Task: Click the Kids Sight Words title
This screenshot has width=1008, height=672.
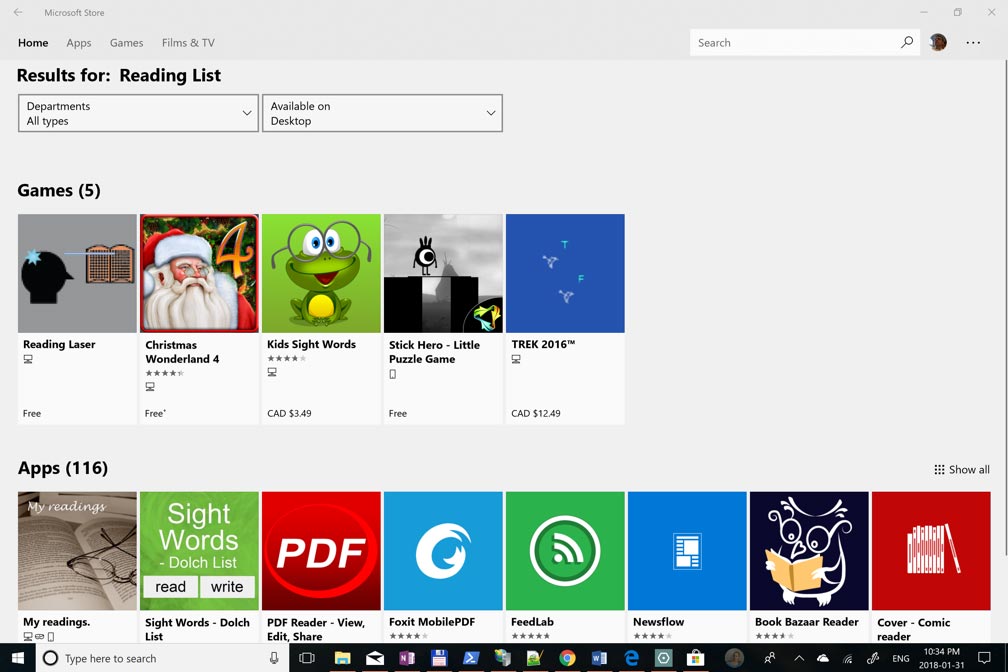Action: 311,344
